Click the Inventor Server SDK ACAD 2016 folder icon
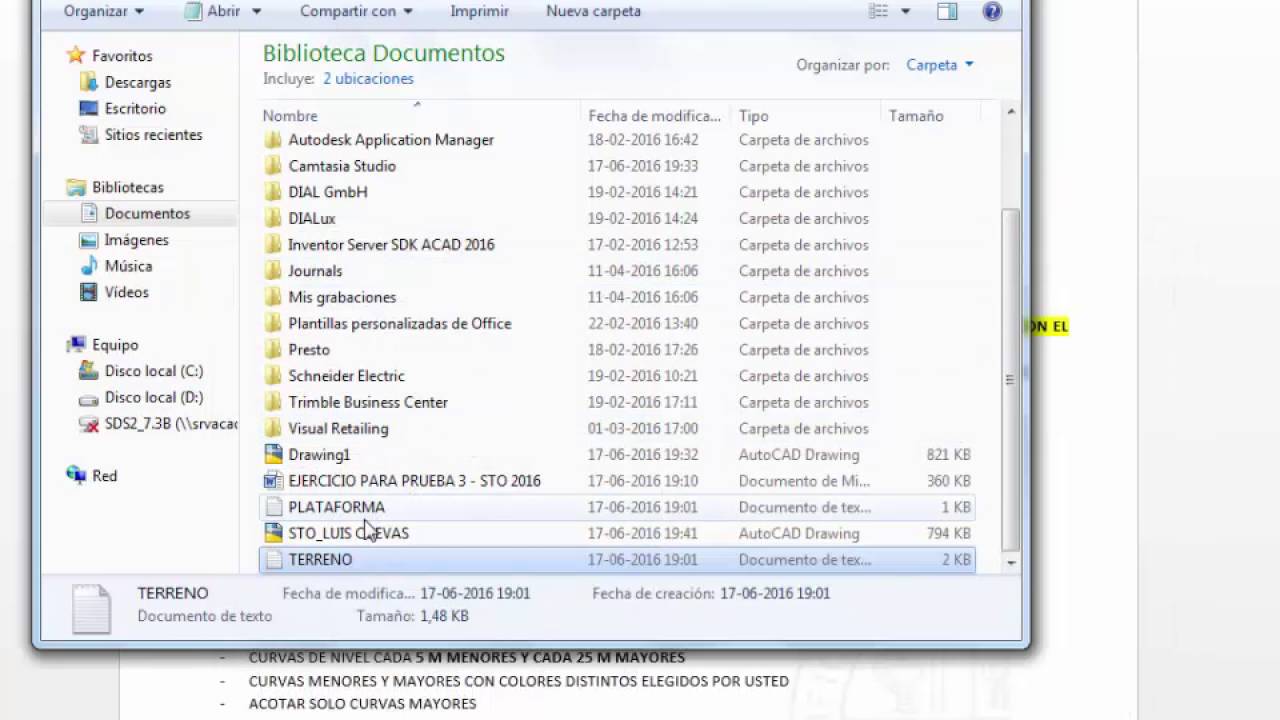The height and width of the screenshot is (720, 1280). (x=273, y=244)
